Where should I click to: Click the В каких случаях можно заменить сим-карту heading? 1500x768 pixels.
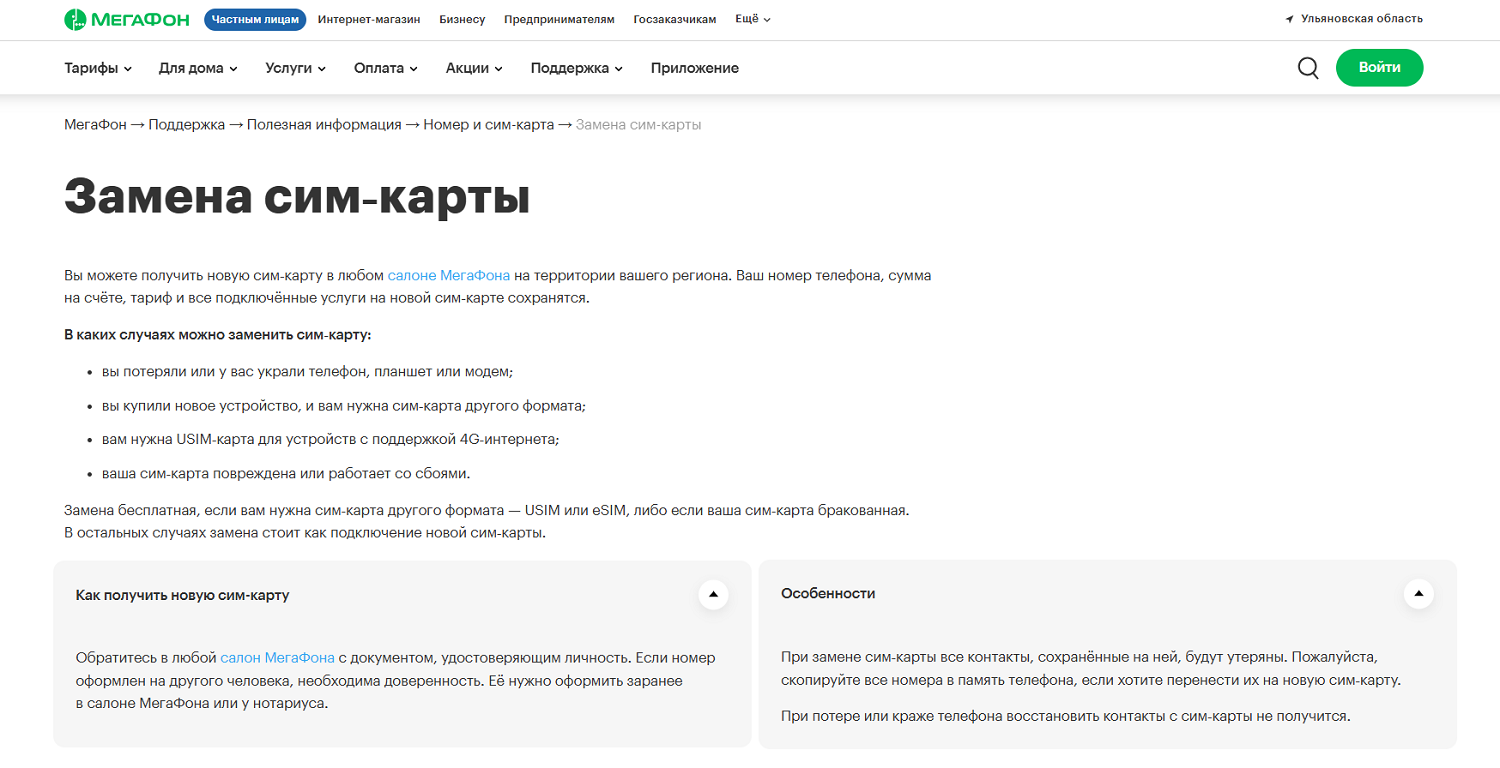[x=218, y=334]
